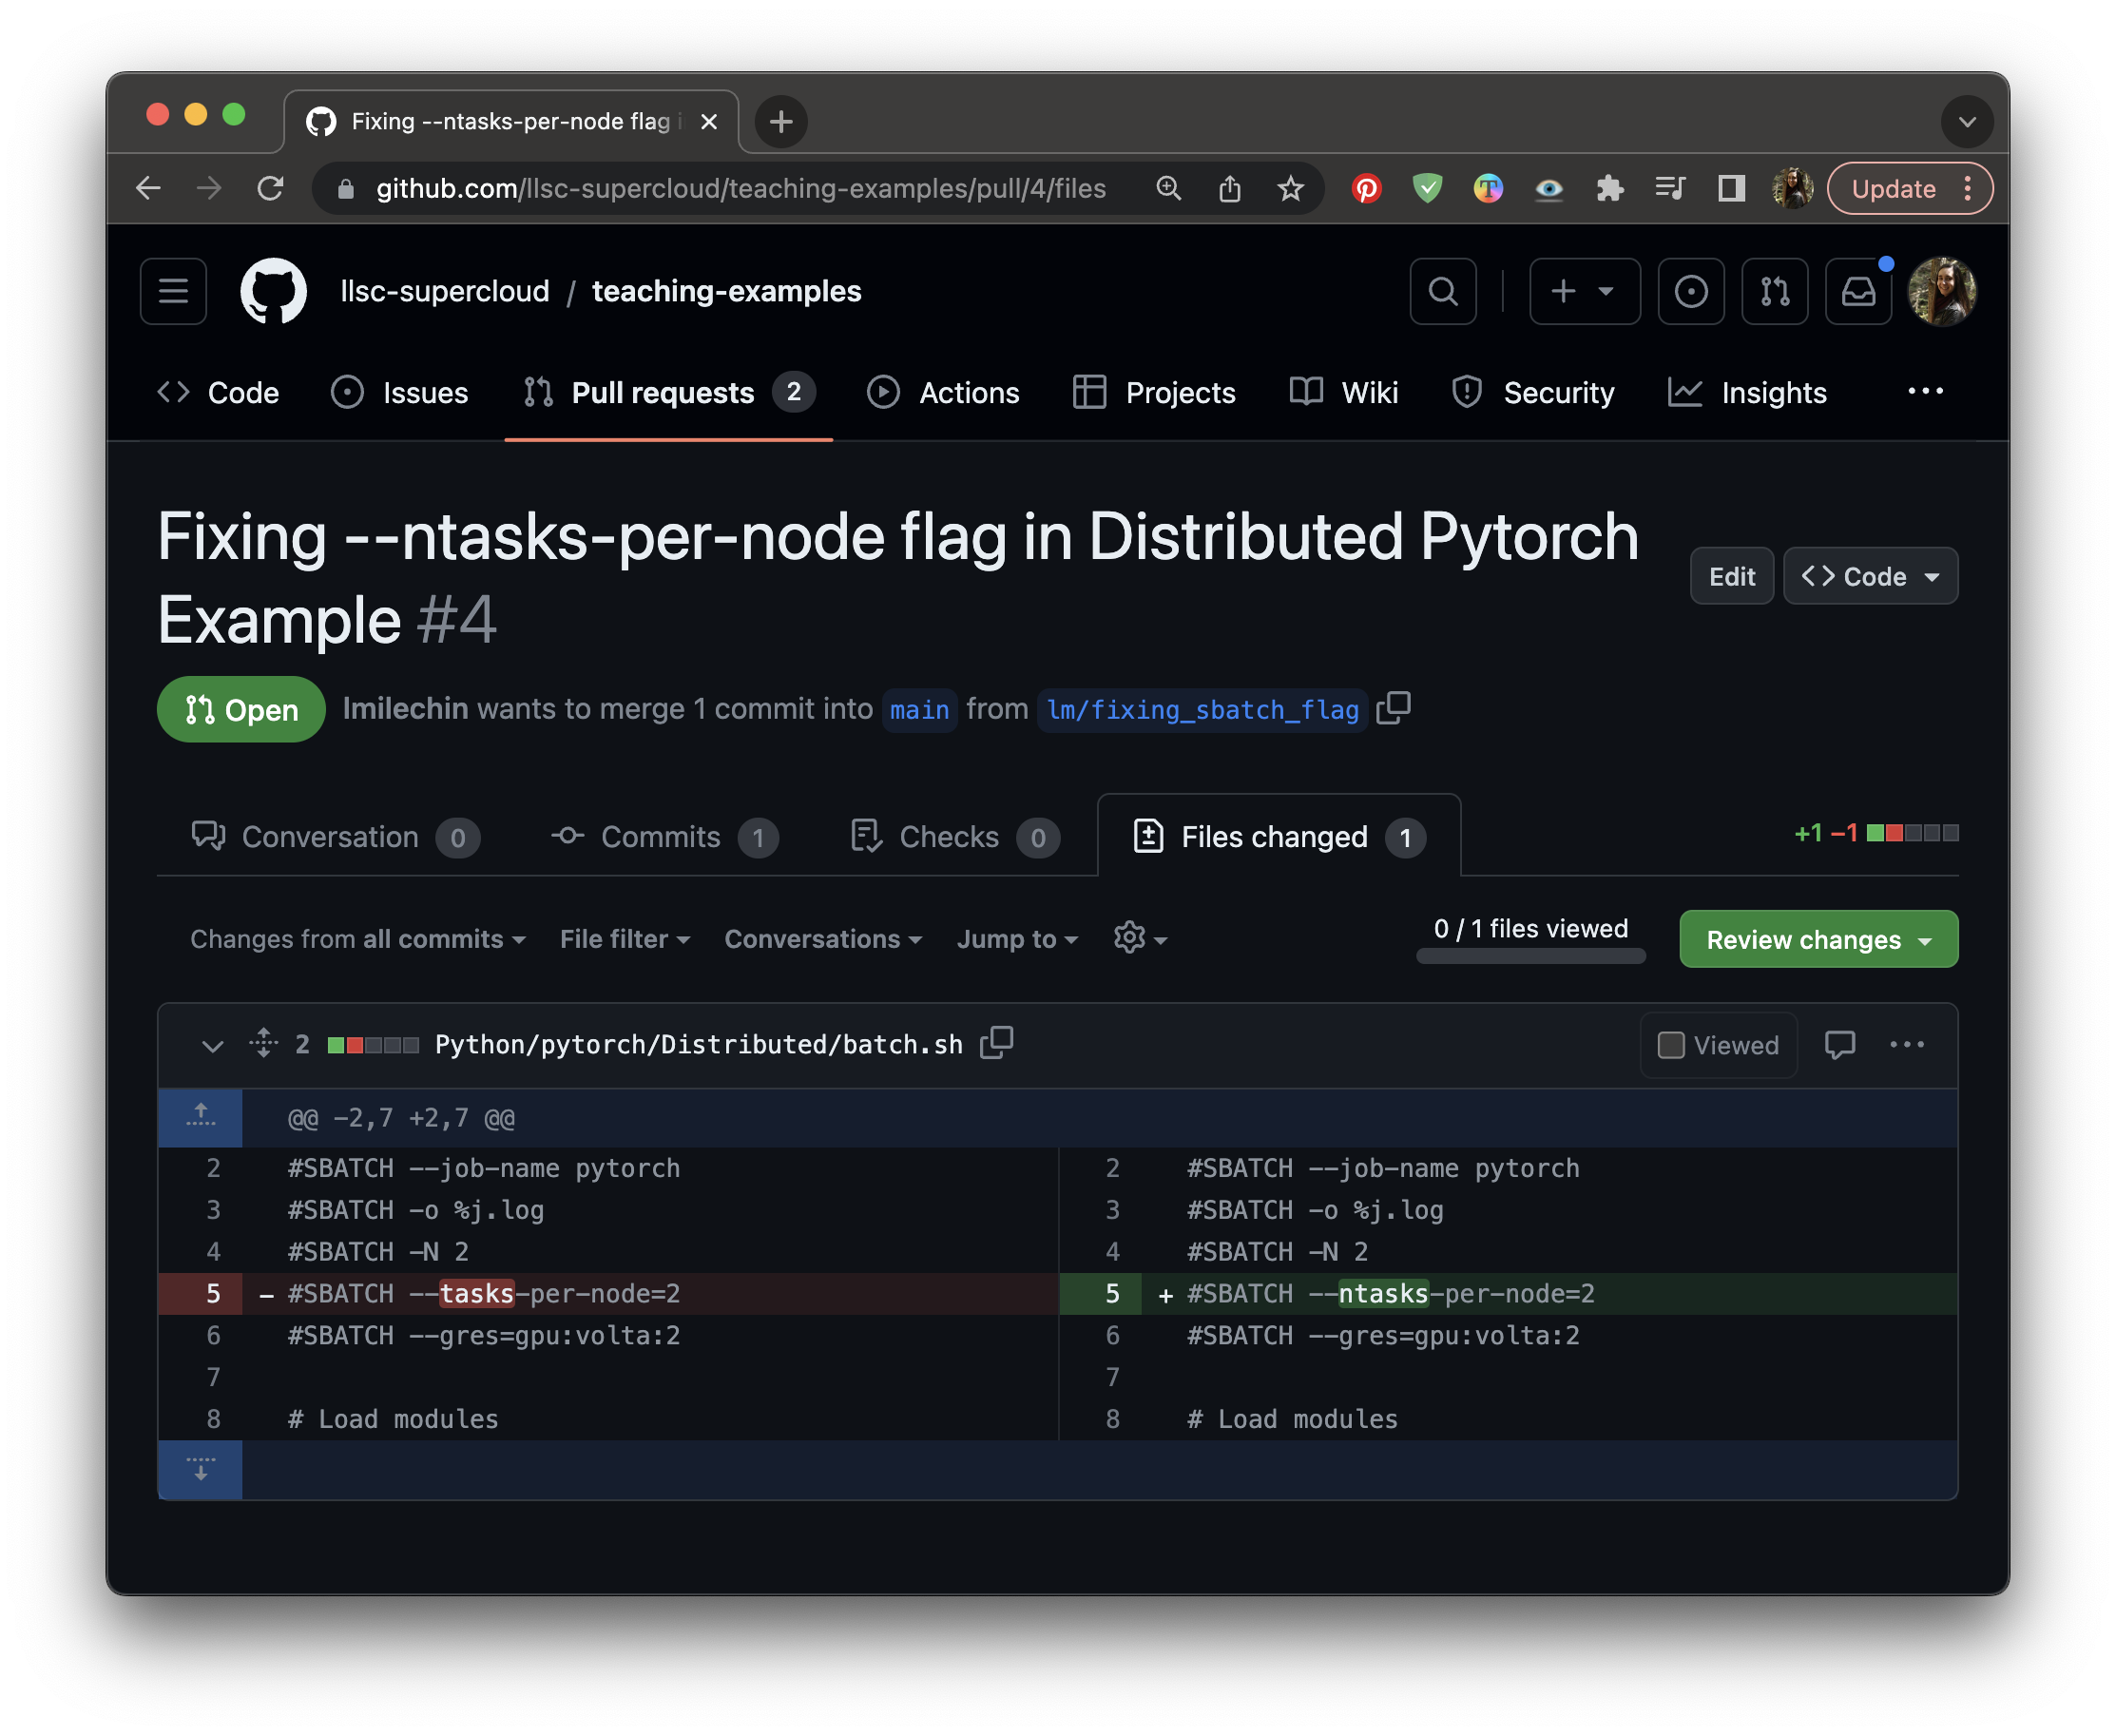The width and height of the screenshot is (2116, 1736).
Task: Open the browser extensions puzzle icon
Action: click(1610, 188)
